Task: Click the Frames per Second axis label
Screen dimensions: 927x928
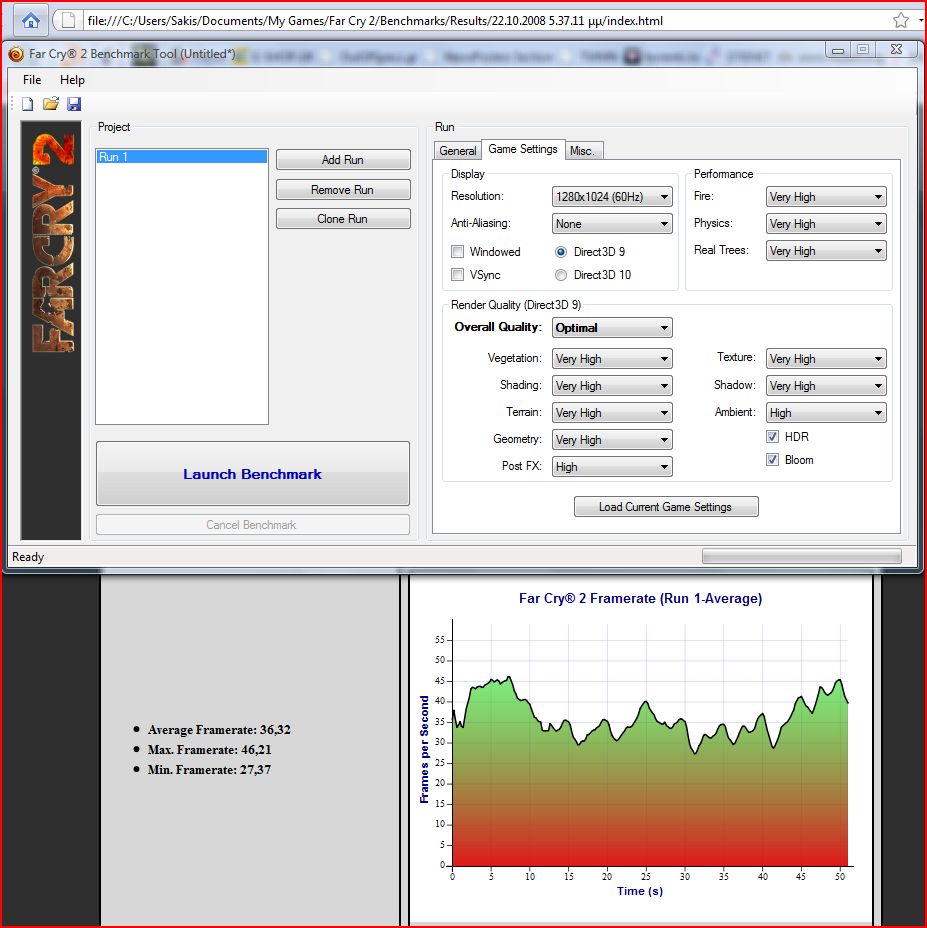Action: pyautogui.click(x=424, y=749)
